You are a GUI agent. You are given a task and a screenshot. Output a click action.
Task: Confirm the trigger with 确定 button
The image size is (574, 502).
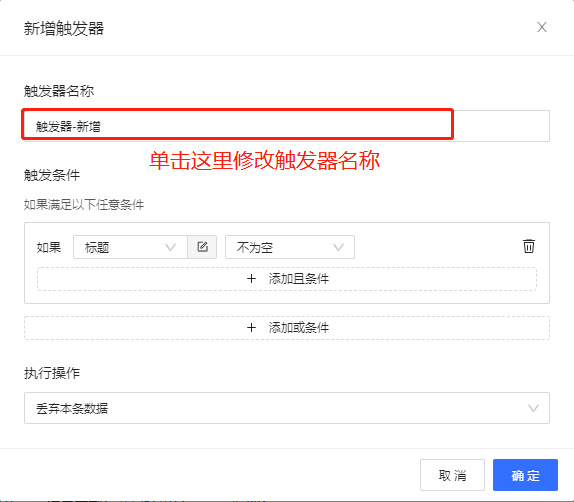point(525,475)
